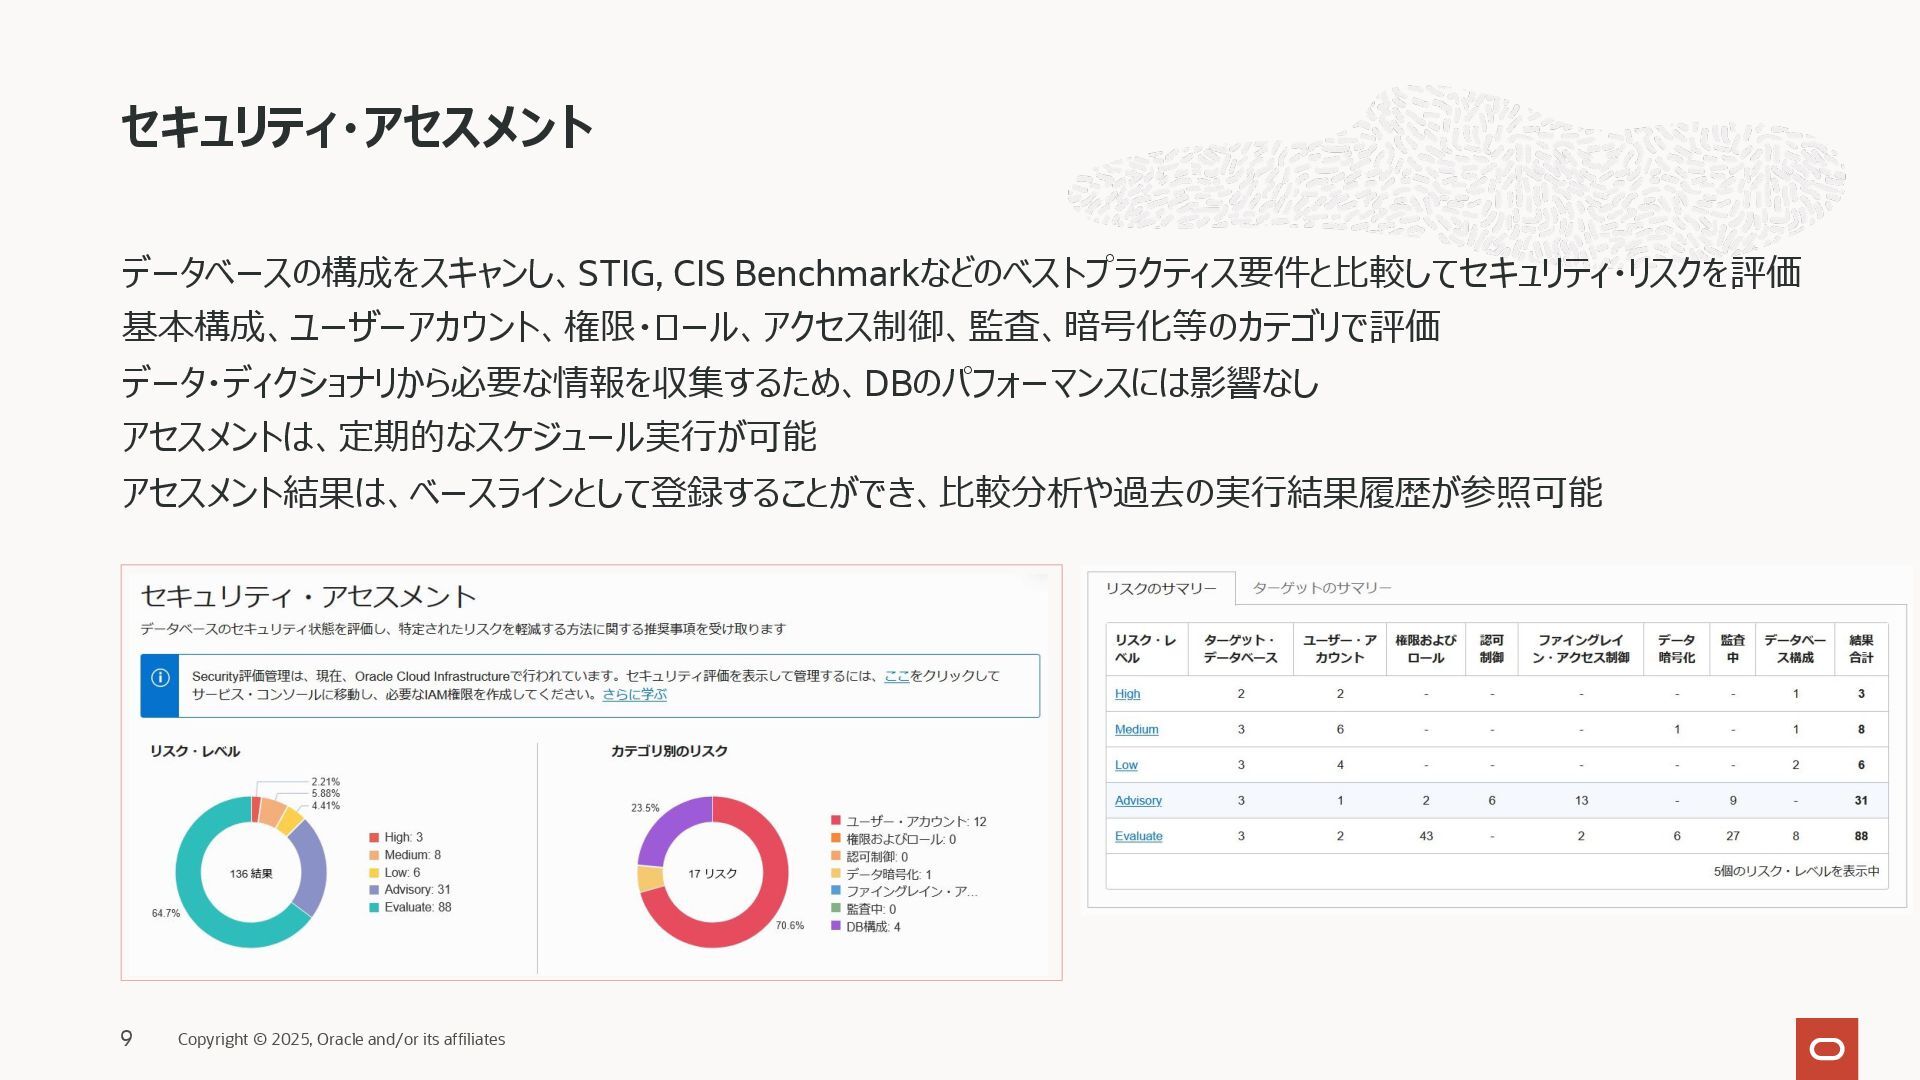
Task: Click the info icon in the notice banner
Action: pyautogui.click(x=160, y=678)
